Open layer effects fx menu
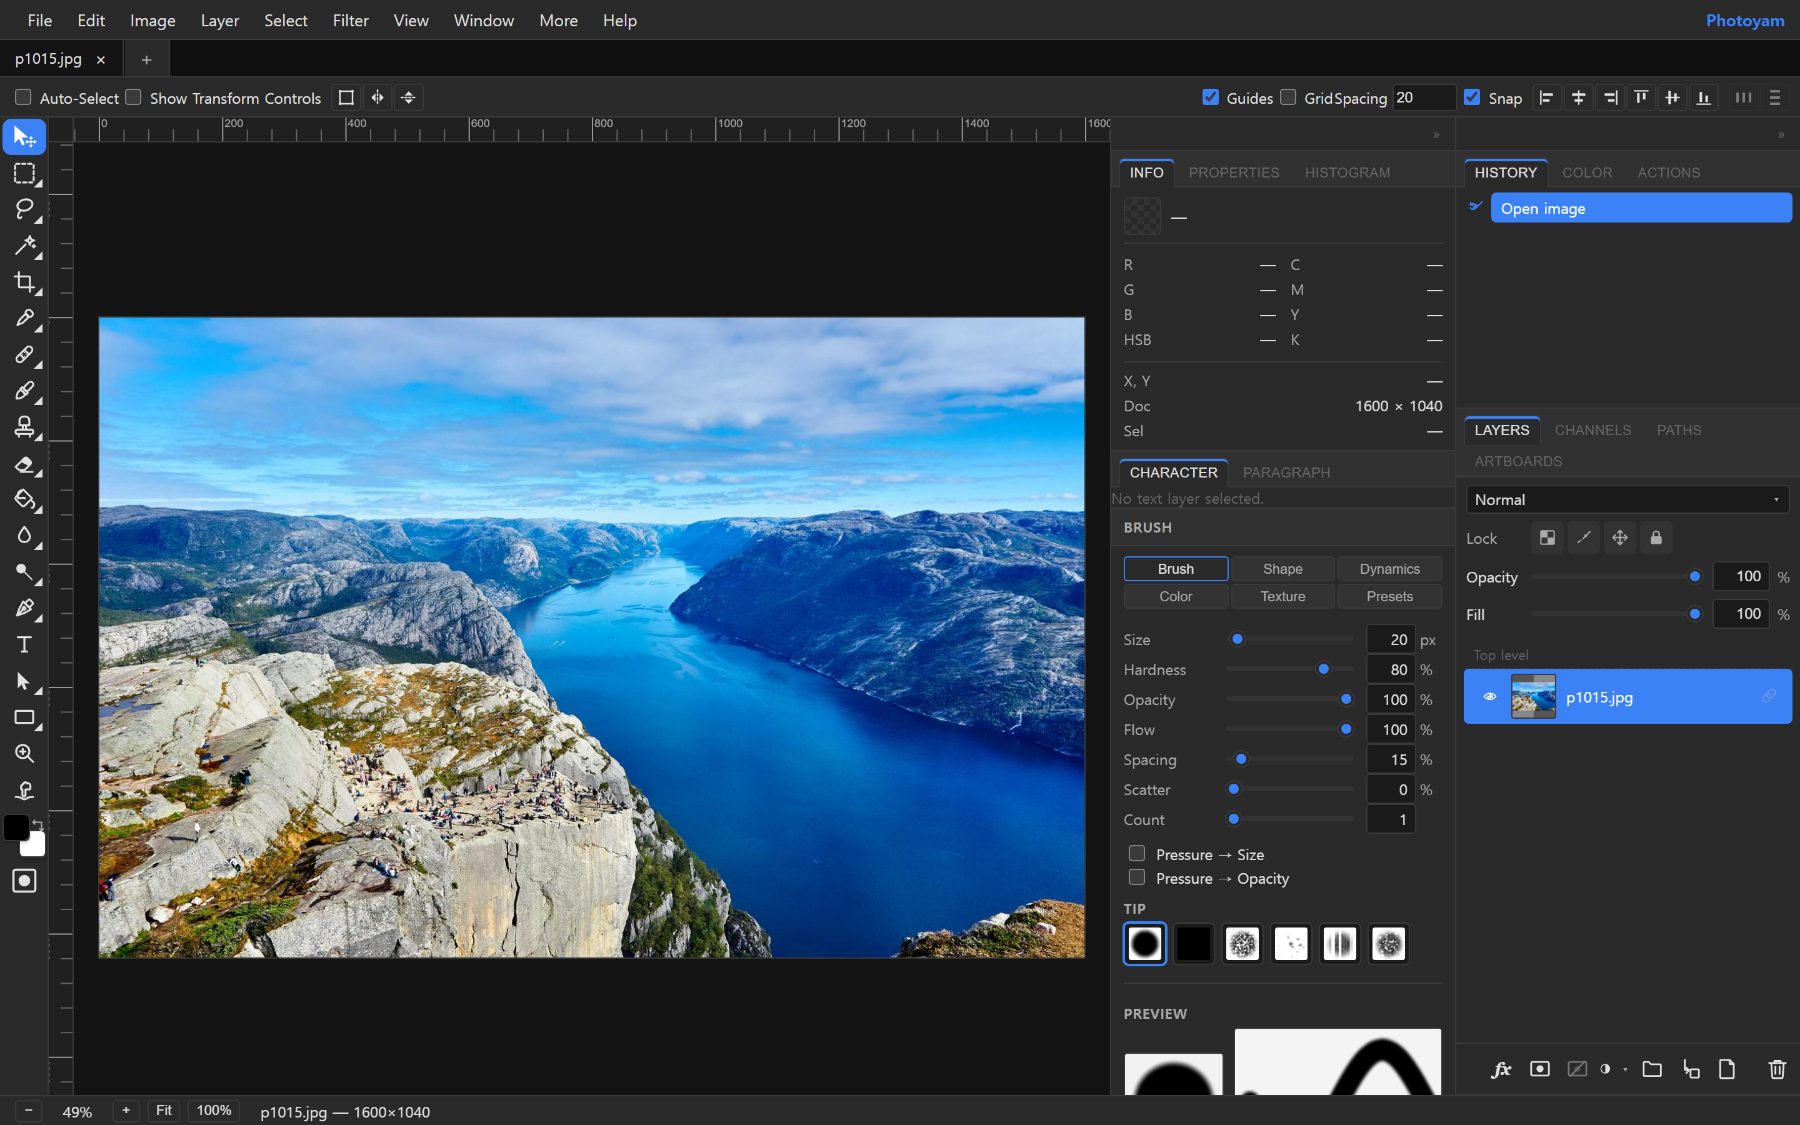Image resolution: width=1800 pixels, height=1125 pixels. pos(1500,1069)
